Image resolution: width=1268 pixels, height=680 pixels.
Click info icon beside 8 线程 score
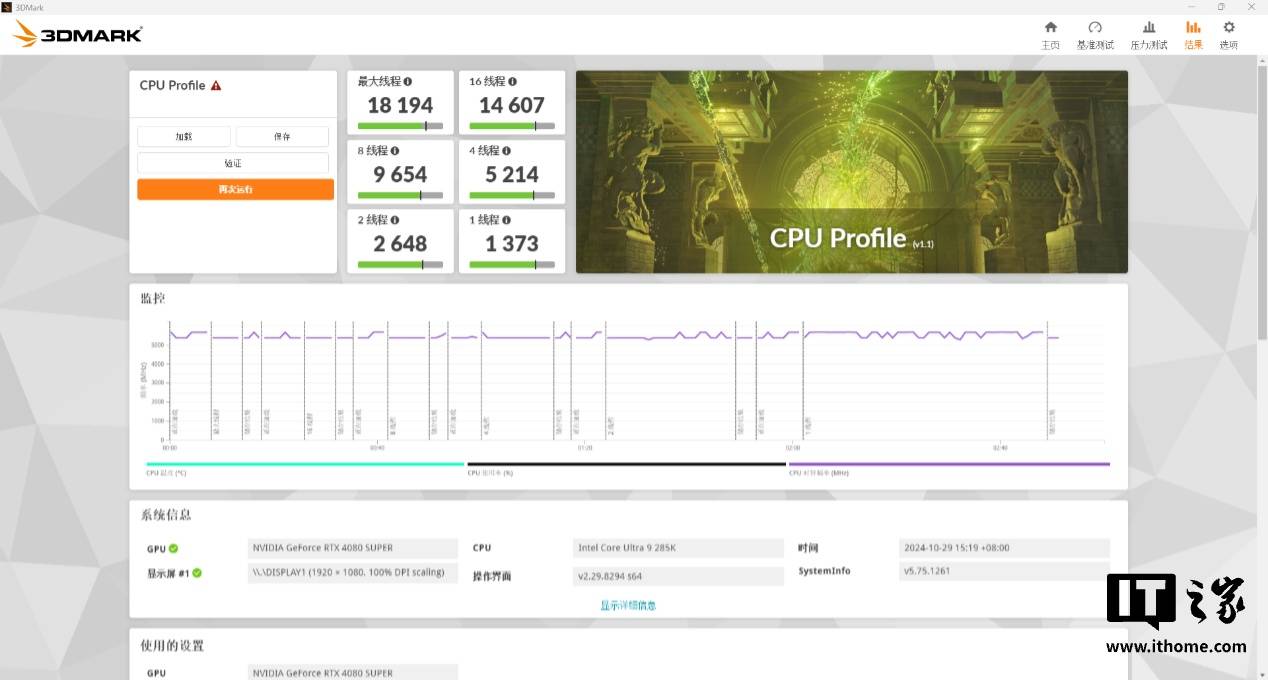pyautogui.click(x=395, y=150)
